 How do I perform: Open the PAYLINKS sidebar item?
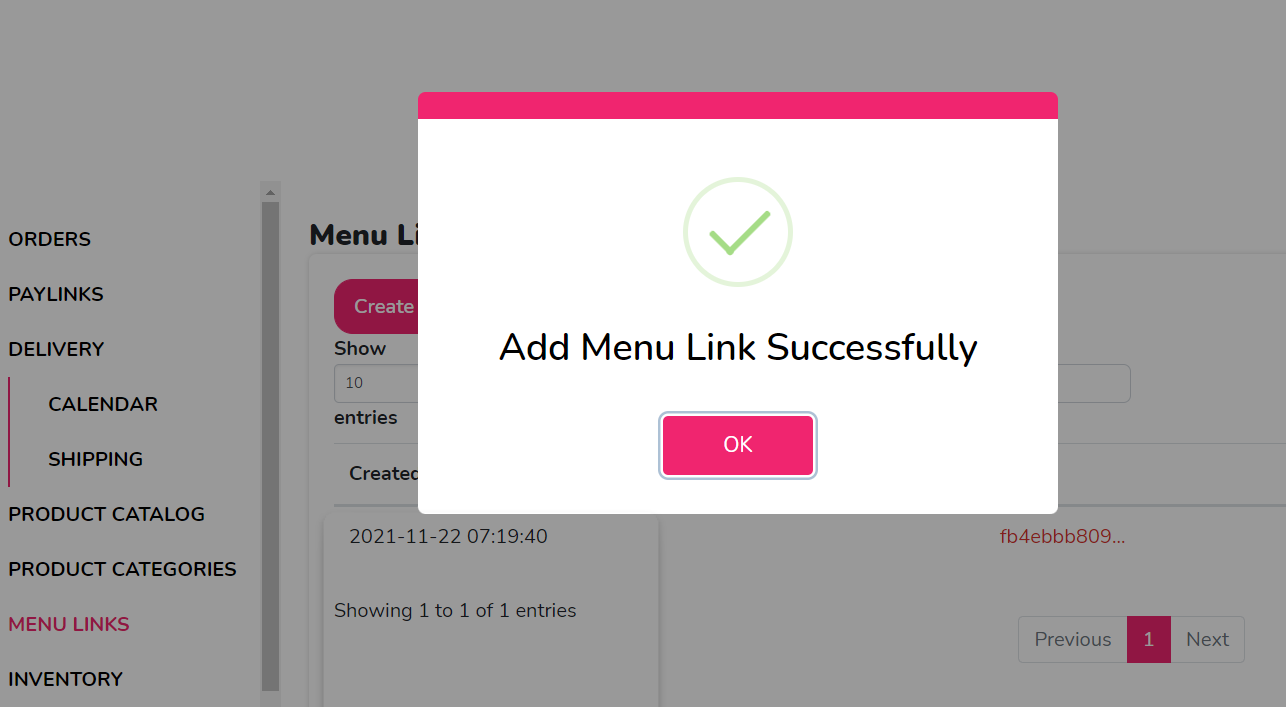click(x=56, y=294)
